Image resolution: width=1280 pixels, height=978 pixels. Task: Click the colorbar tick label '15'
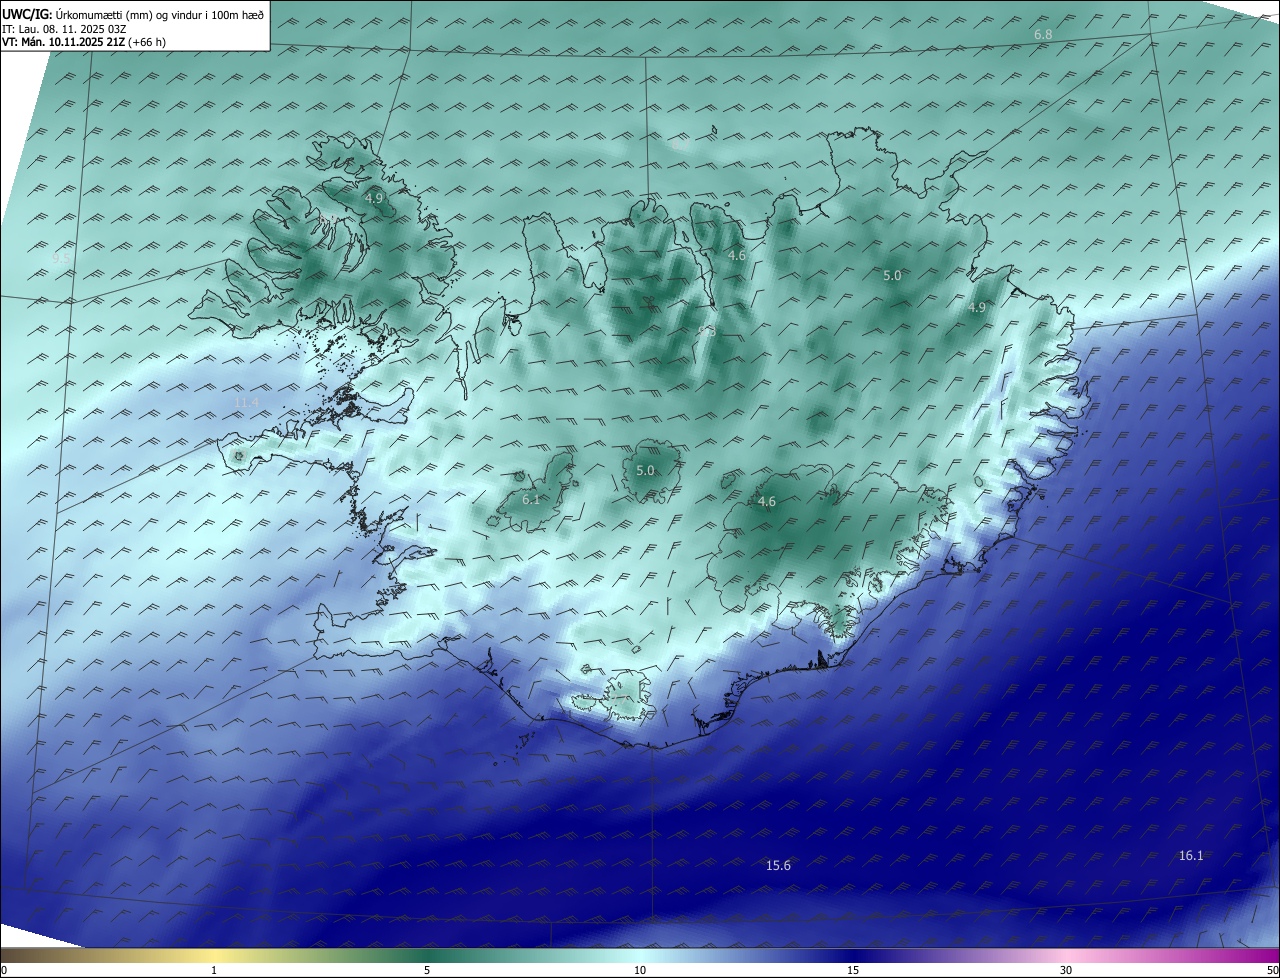[x=853, y=970]
